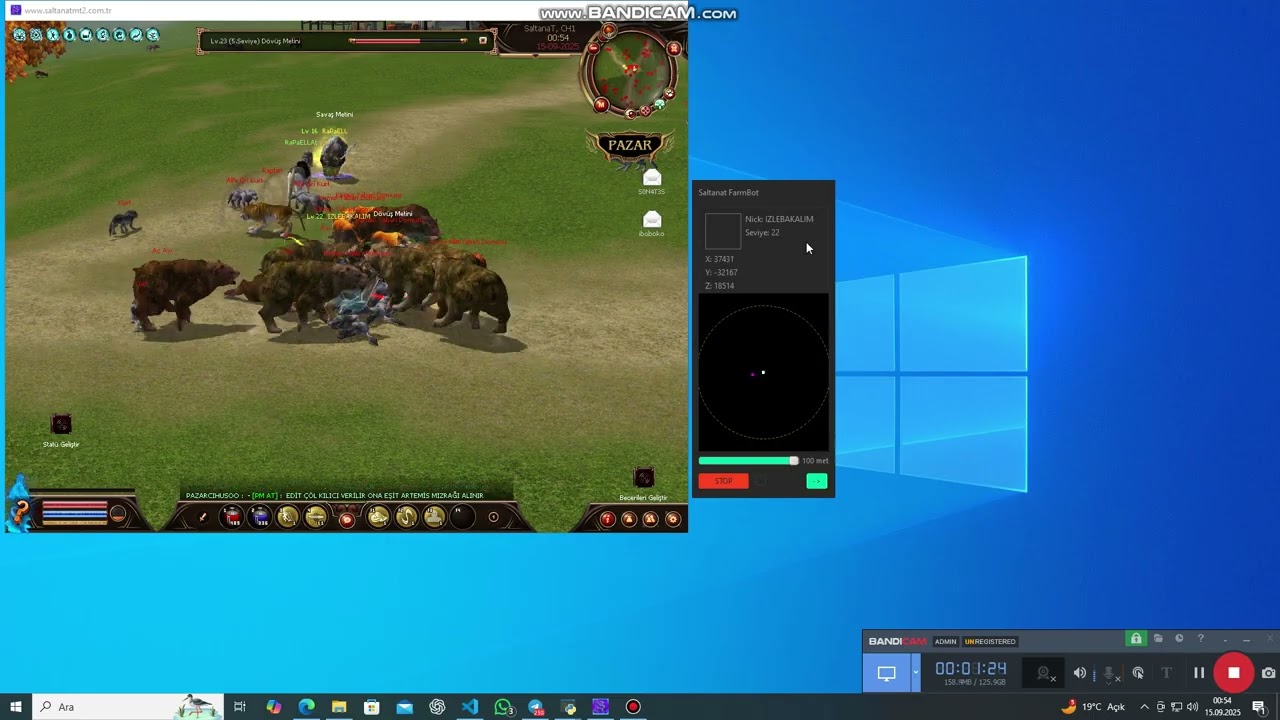Open Microsoft Edge from taskbar
This screenshot has height=720, width=1280.
click(307, 707)
